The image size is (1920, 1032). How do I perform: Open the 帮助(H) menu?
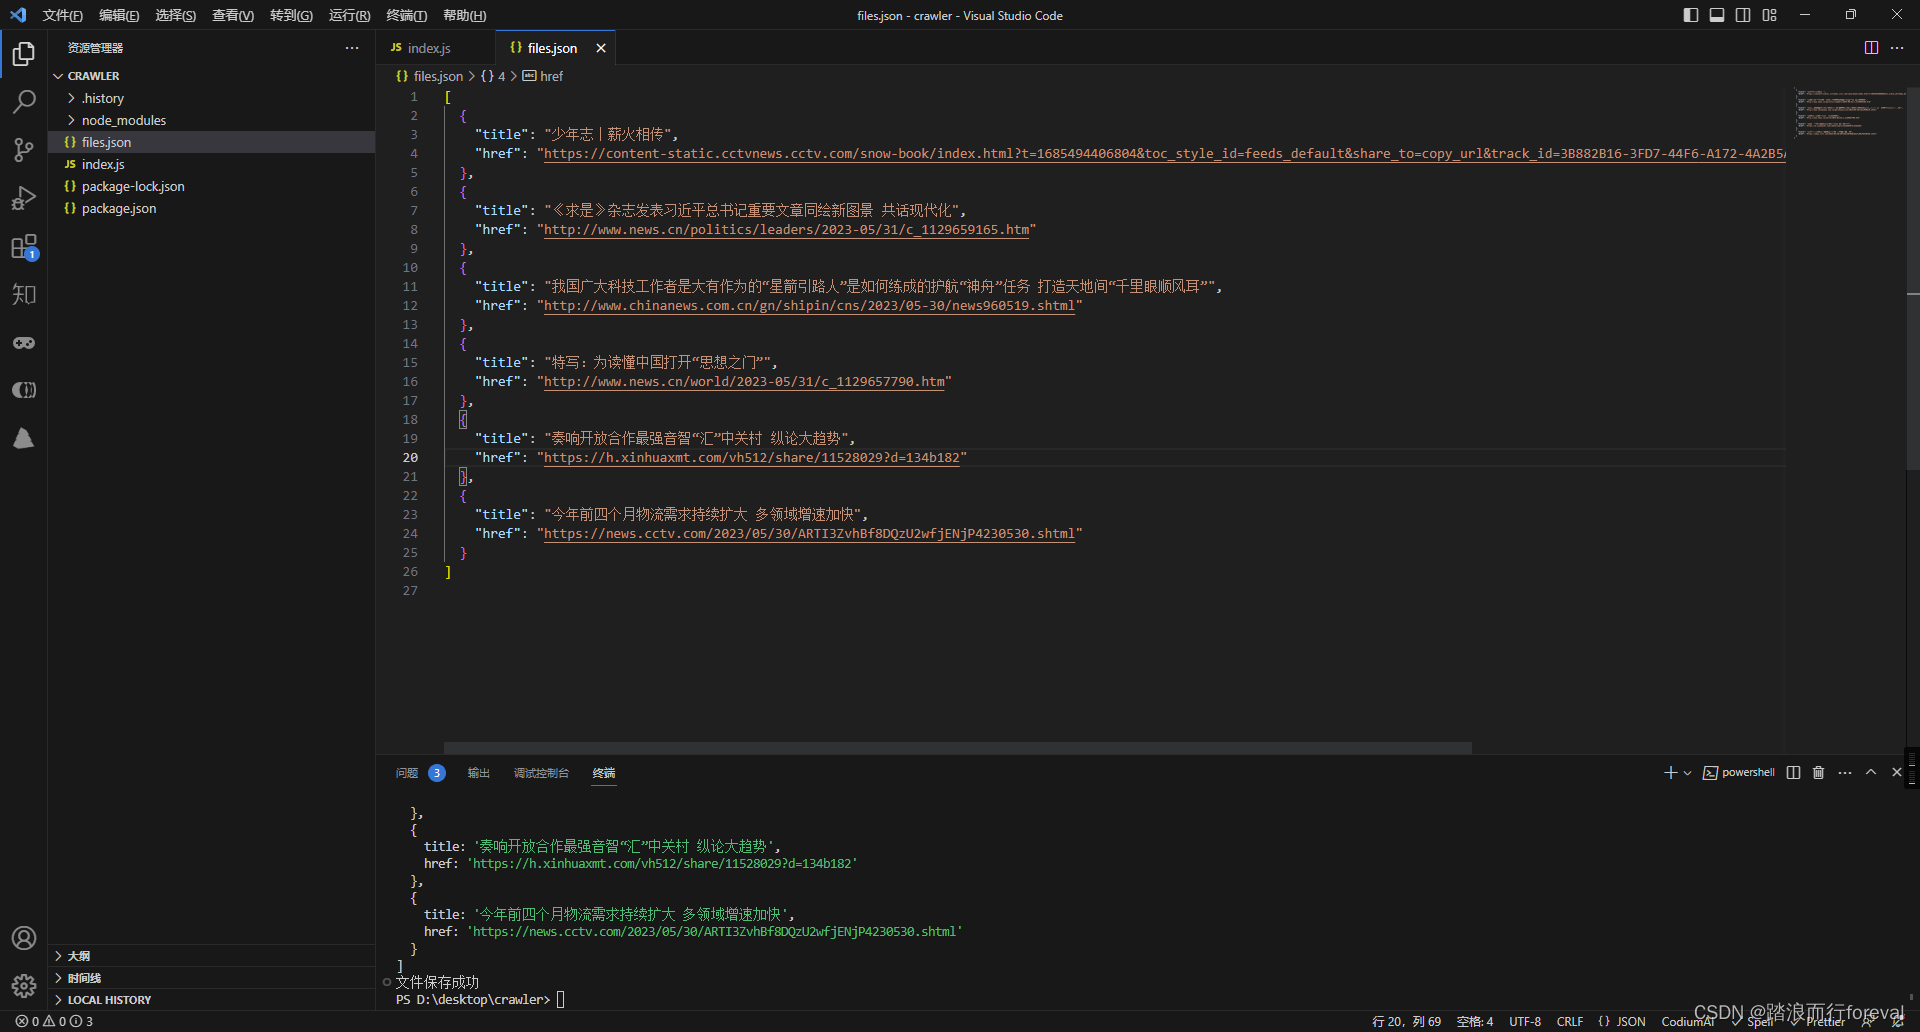[465, 15]
